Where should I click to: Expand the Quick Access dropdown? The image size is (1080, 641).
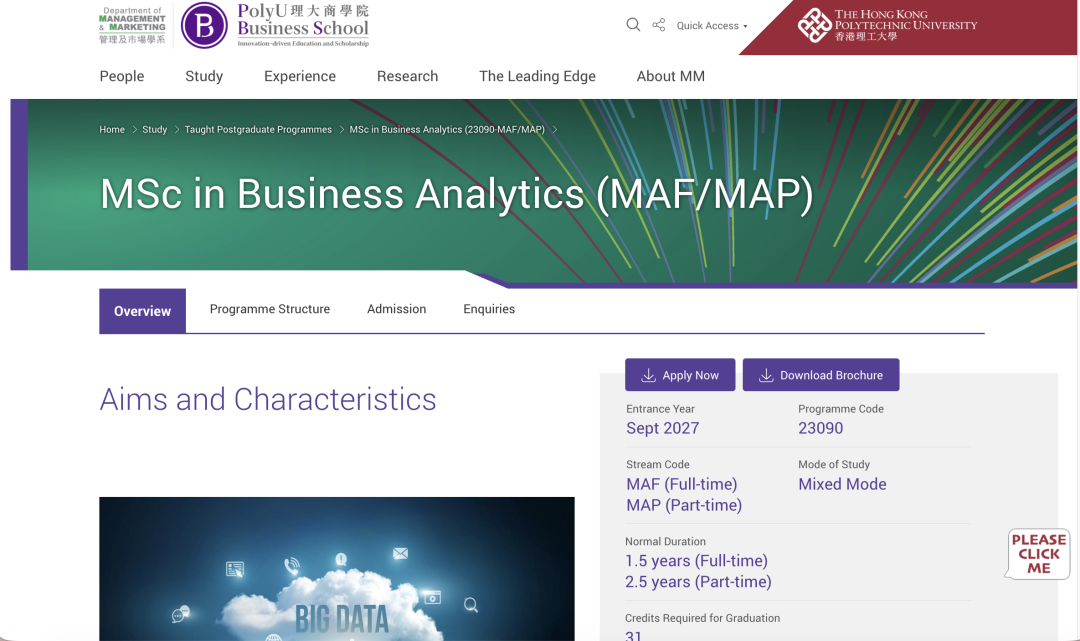point(712,25)
